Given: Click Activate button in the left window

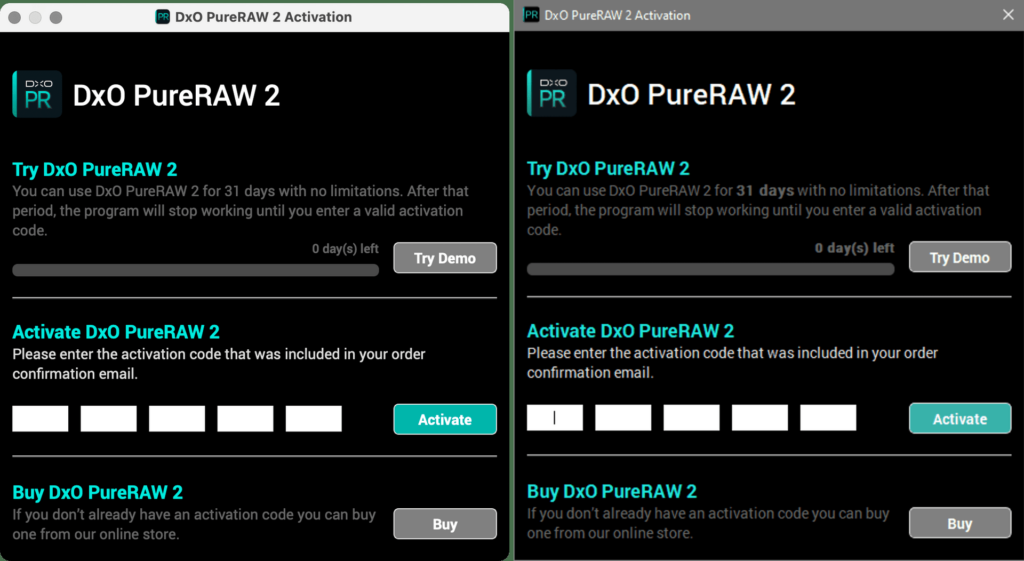Looking at the screenshot, I should coord(445,419).
